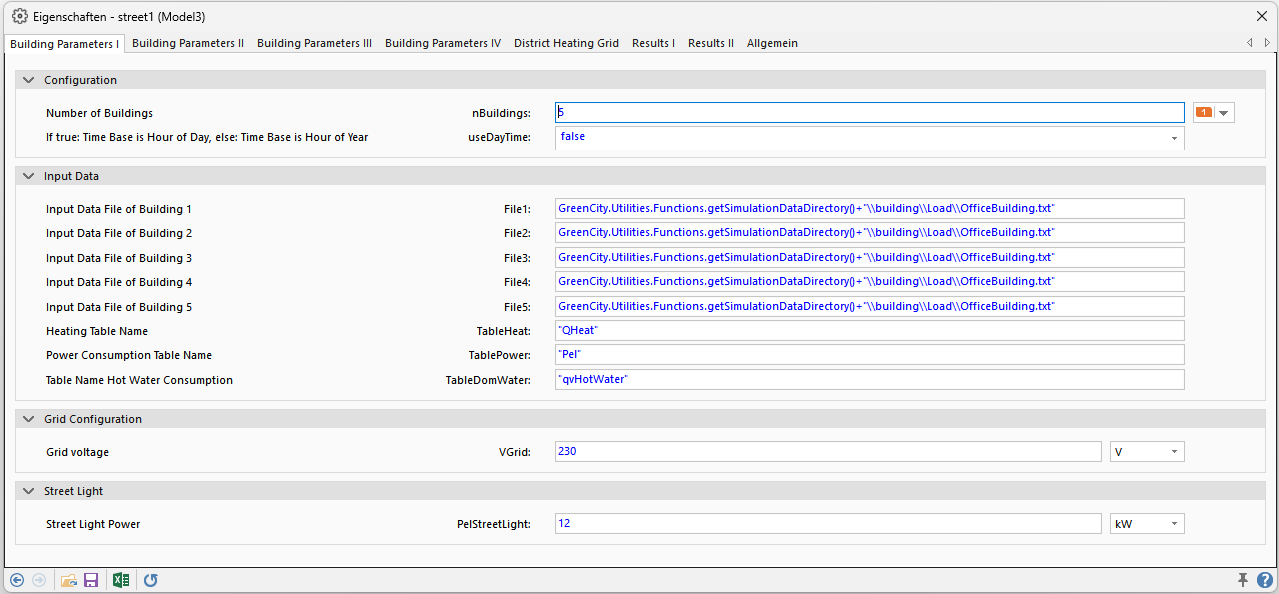This screenshot has width=1279, height=594.
Task: Switch to Building Parameters III tab
Action: (x=315, y=43)
